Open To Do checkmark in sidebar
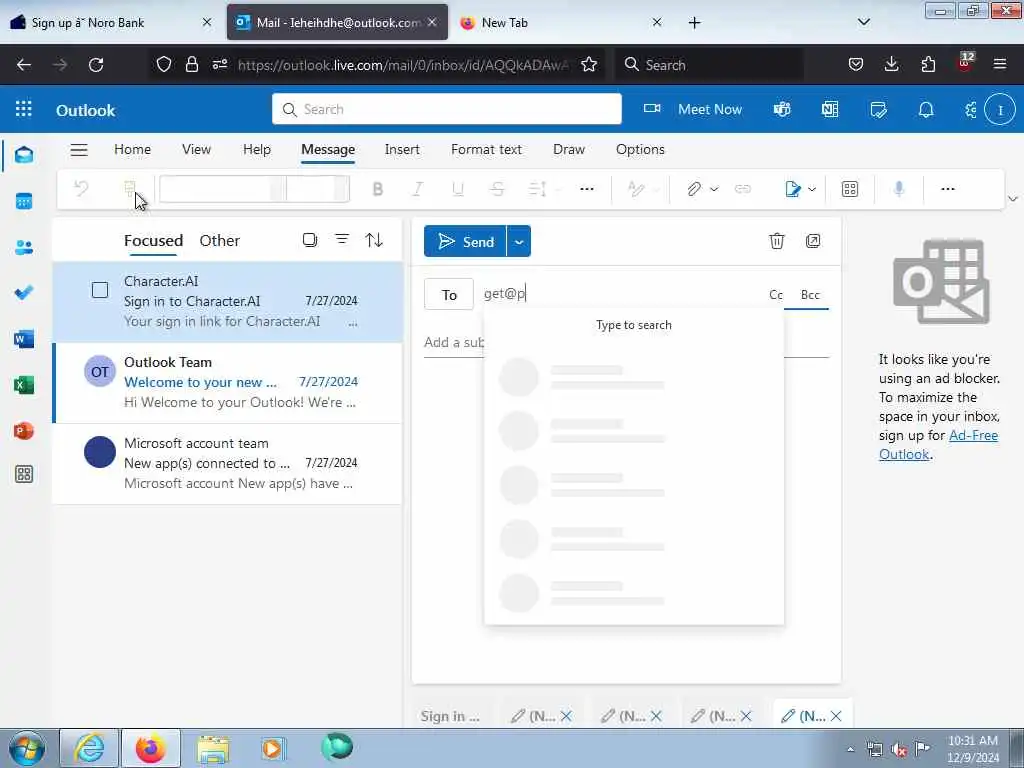Screen dimensions: 1024x768 pyautogui.click(x=24, y=293)
